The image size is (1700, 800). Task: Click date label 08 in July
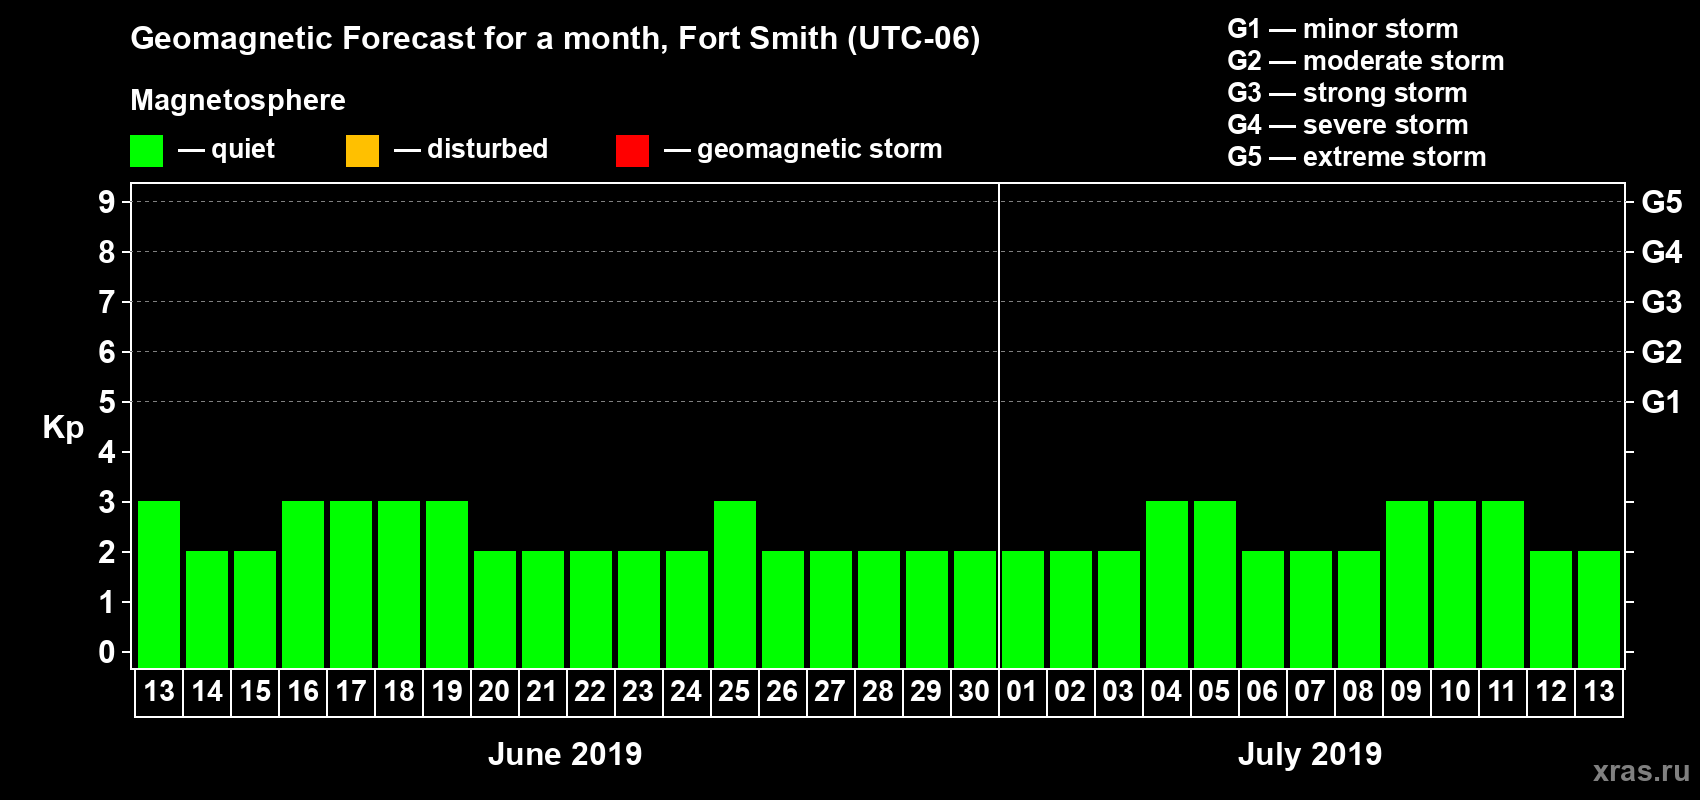(x=1358, y=691)
